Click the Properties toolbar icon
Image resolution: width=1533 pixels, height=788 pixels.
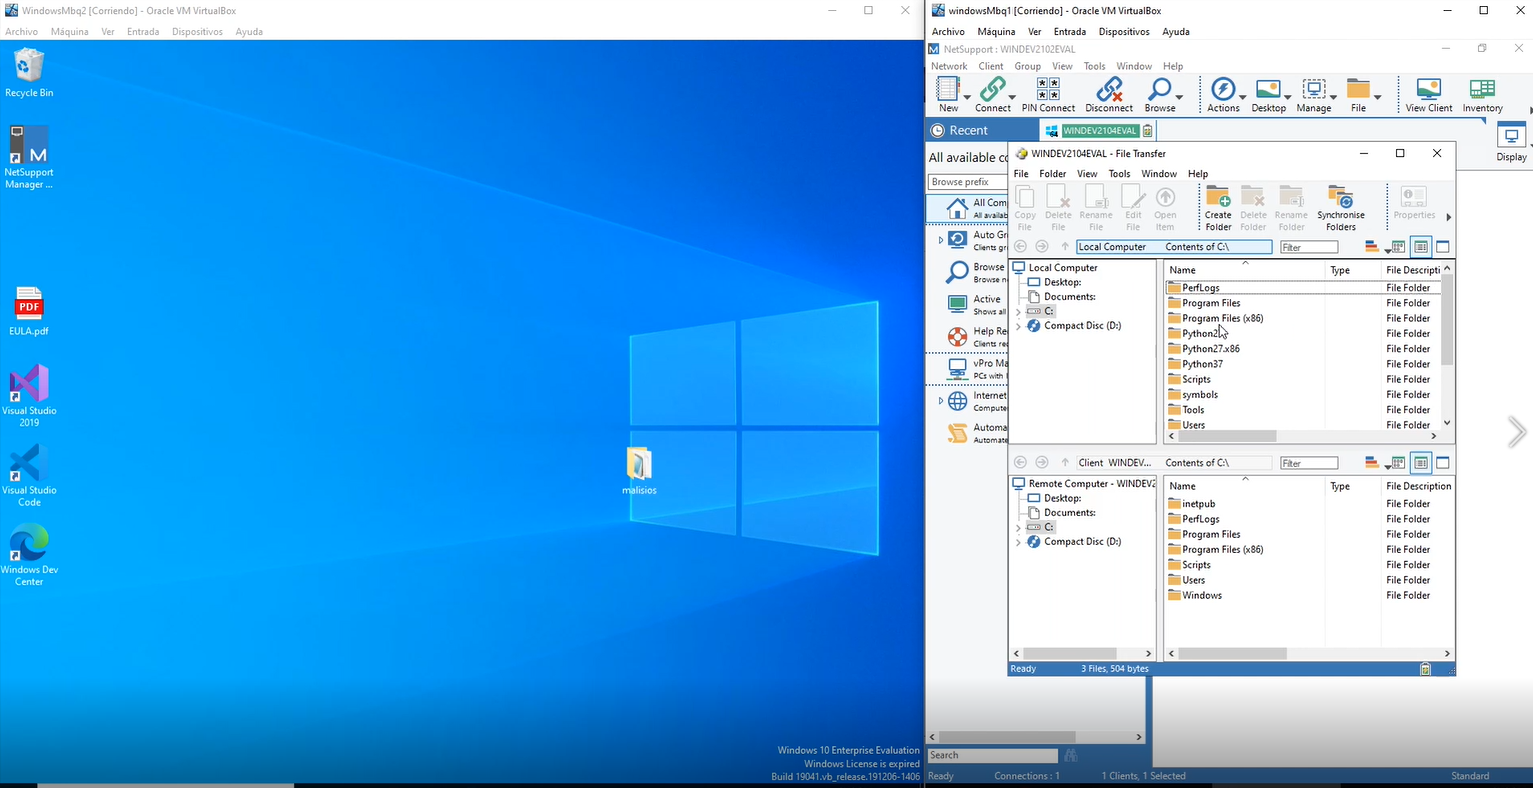pyautogui.click(x=1414, y=203)
